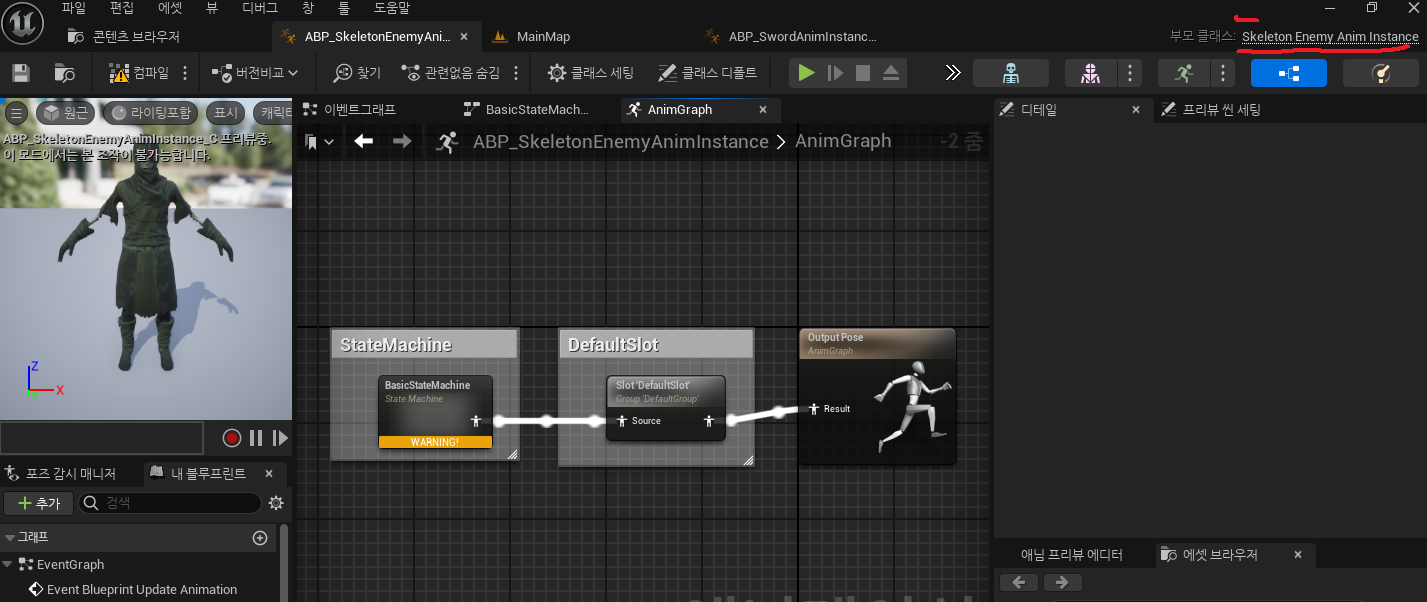Open the BasicStateMachine graph tab

pos(527,109)
